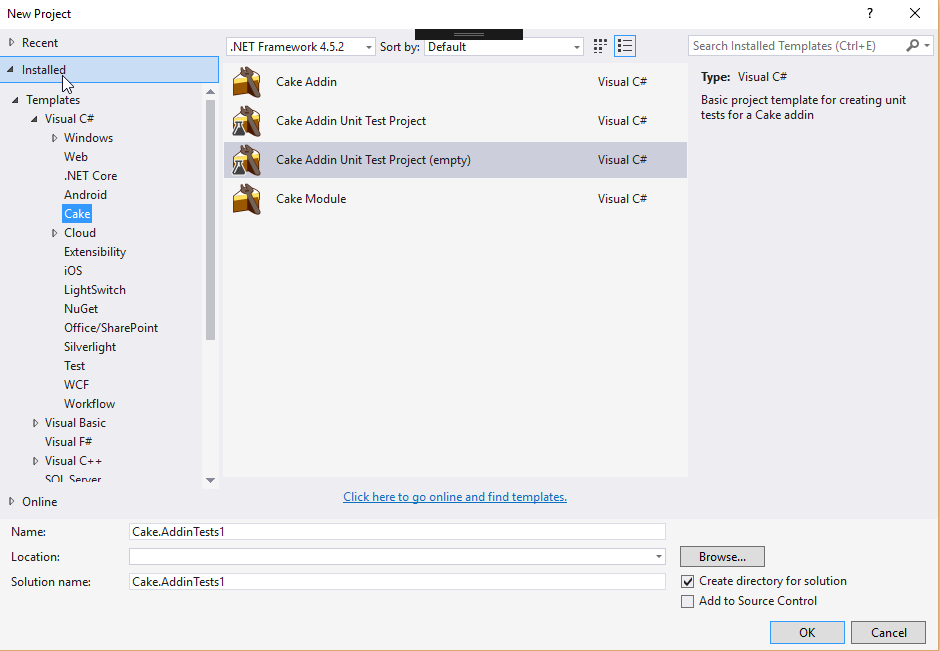Switch to small icons view
This screenshot has width=940, height=651.
tap(599, 46)
